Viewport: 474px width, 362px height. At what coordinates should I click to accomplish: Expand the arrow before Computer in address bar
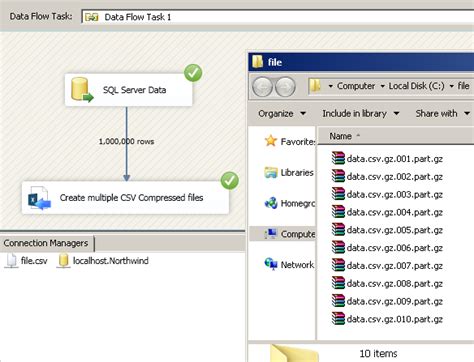(330, 86)
